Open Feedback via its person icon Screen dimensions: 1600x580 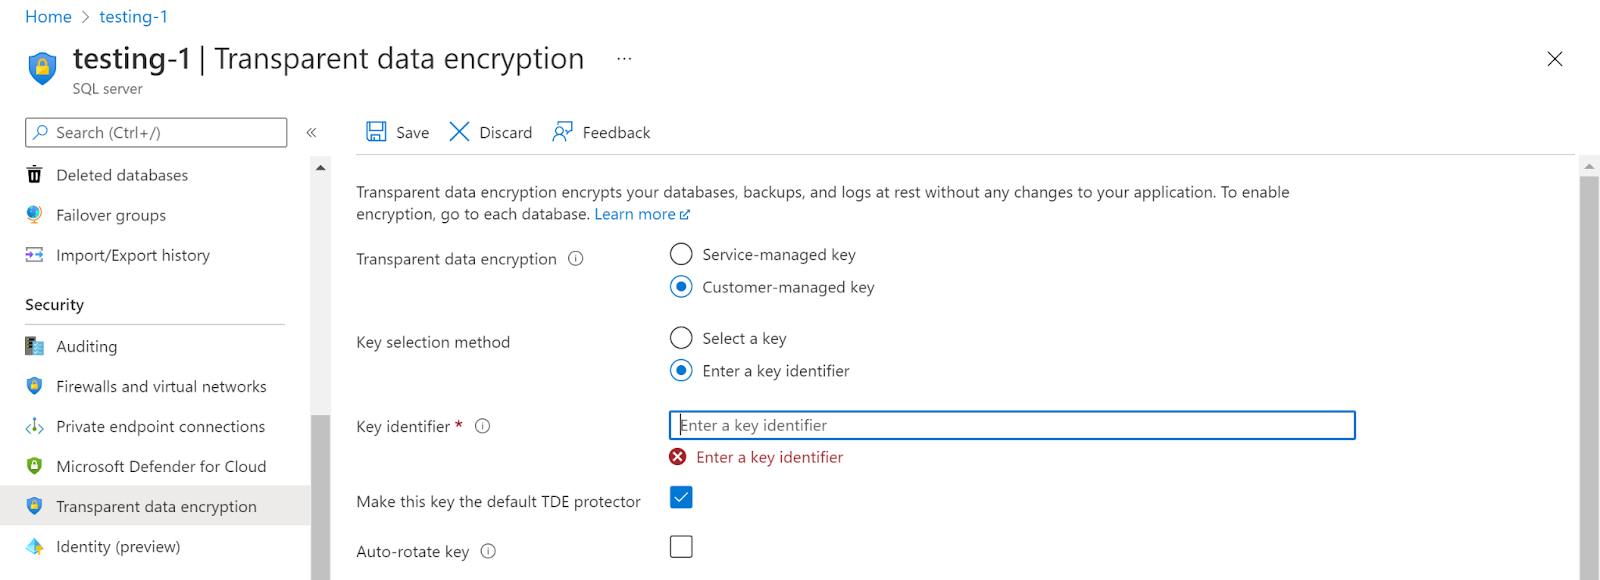[563, 132]
